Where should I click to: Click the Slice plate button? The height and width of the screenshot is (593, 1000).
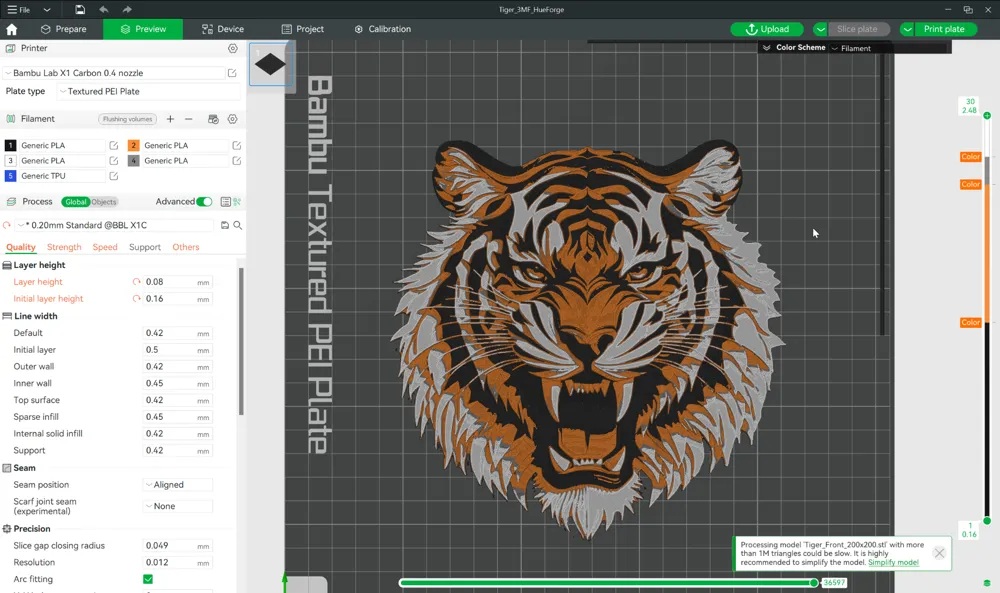tap(858, 29)
